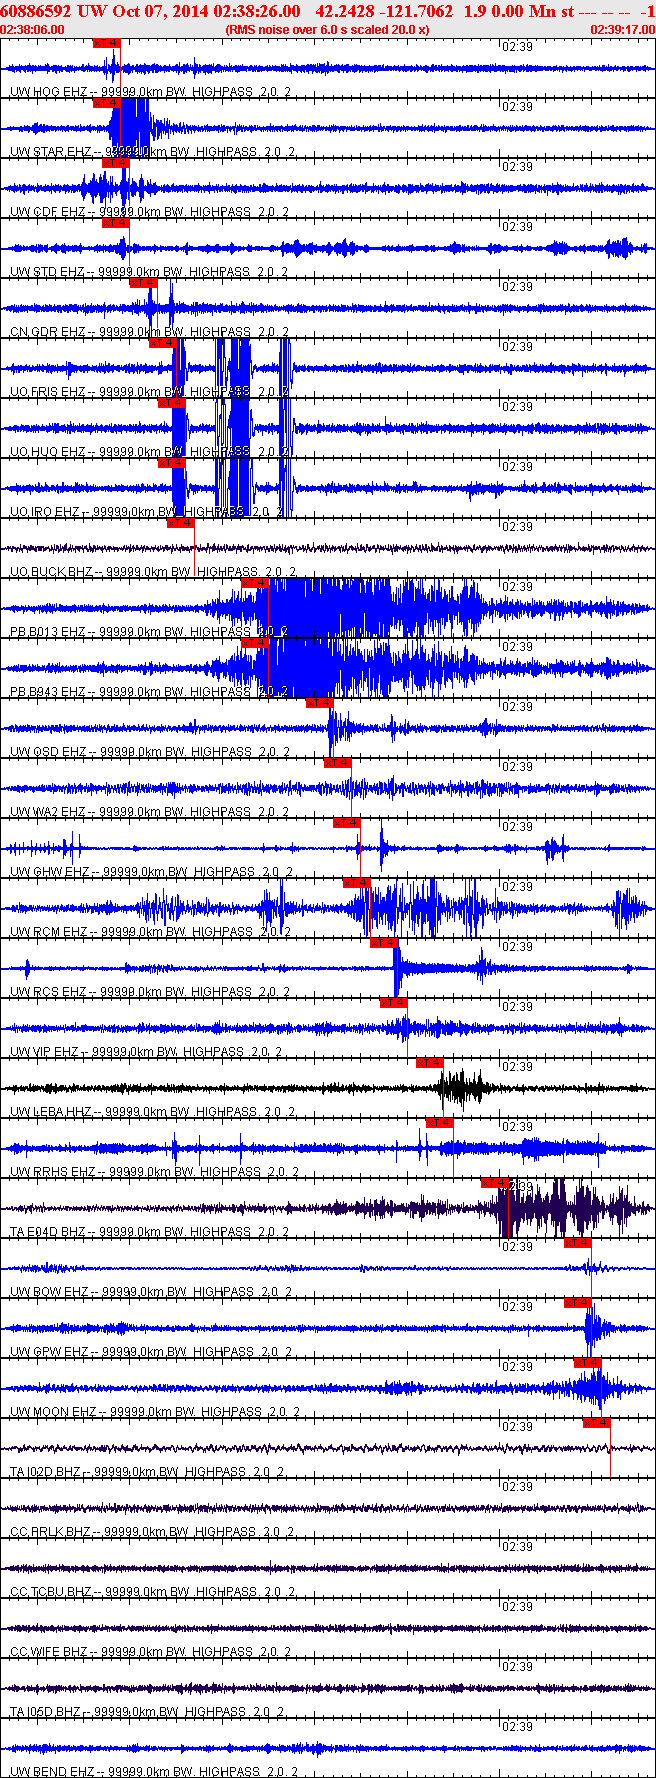Click the red pick flag on UW RCM trace
Image resolution: width=656 pixels, height=1778 pixels.
point(357,883)
